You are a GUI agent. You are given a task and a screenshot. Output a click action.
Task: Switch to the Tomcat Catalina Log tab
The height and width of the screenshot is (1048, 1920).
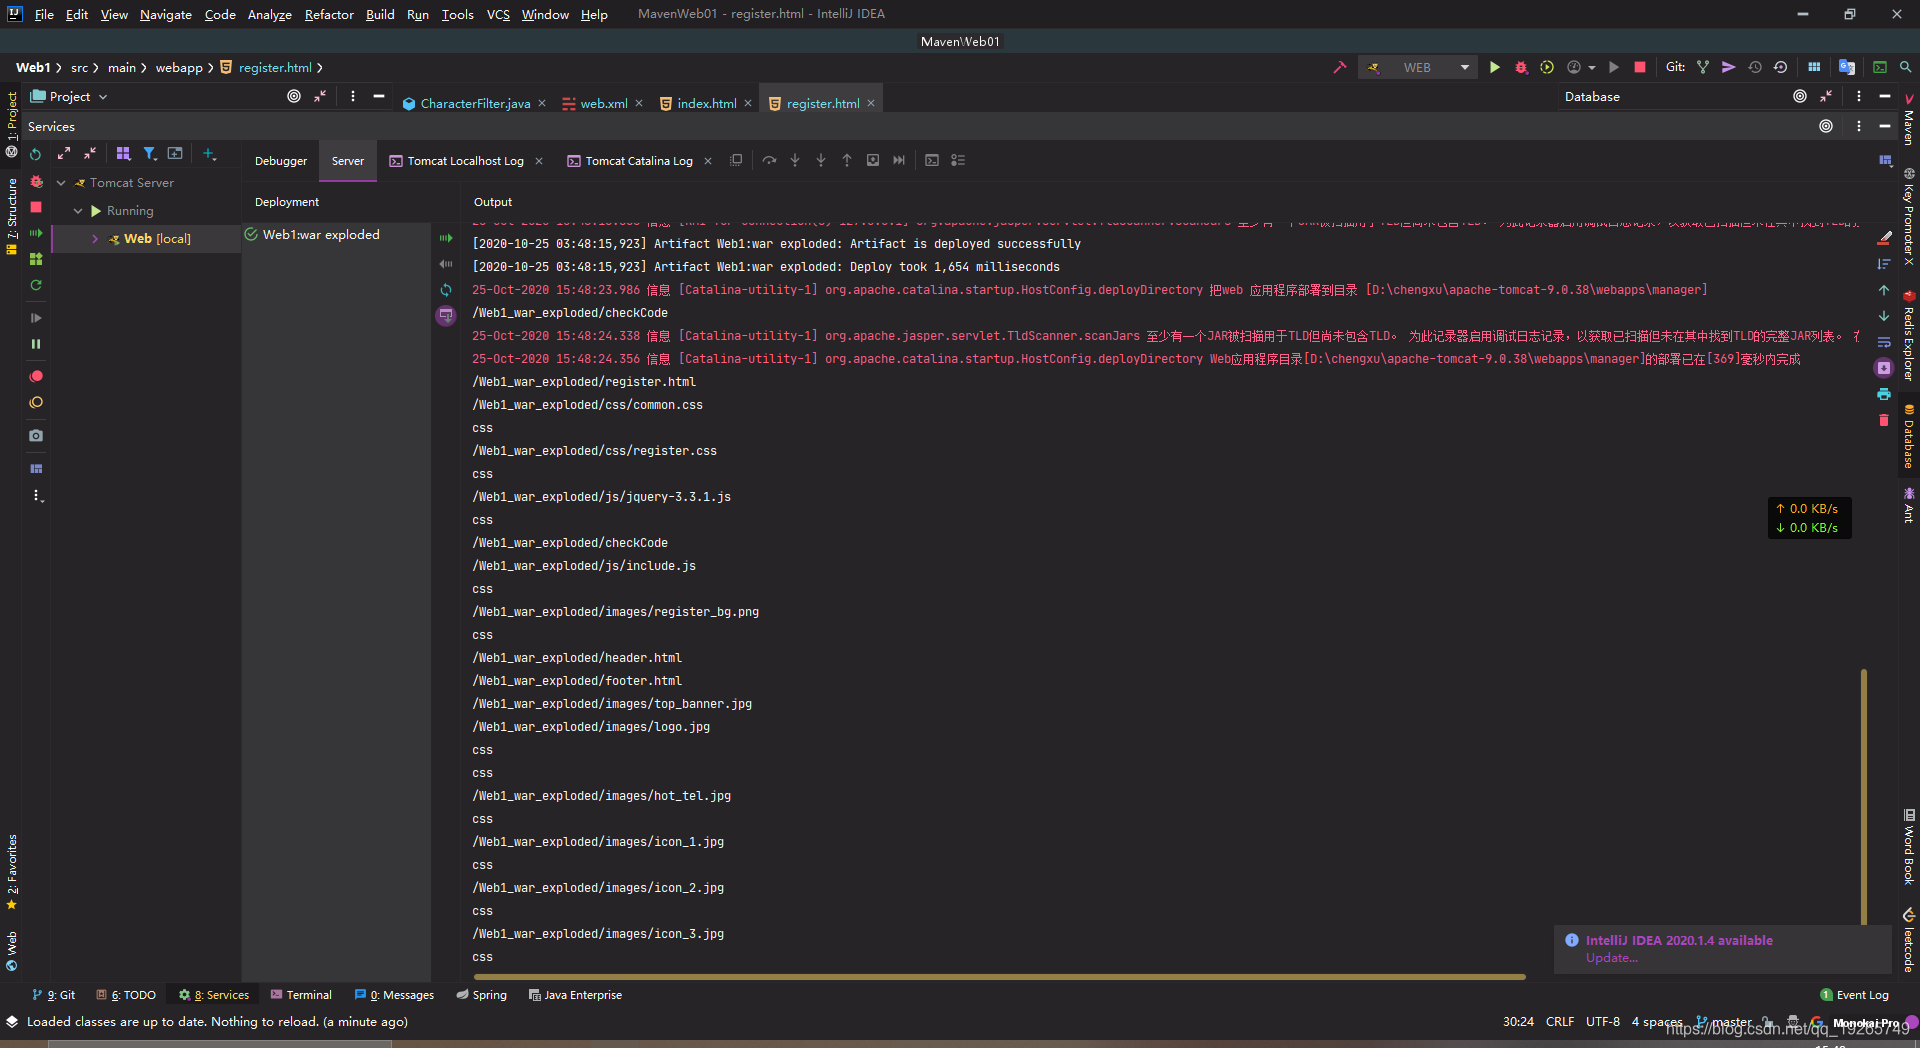pyautogui.click(x=639, y=161)
